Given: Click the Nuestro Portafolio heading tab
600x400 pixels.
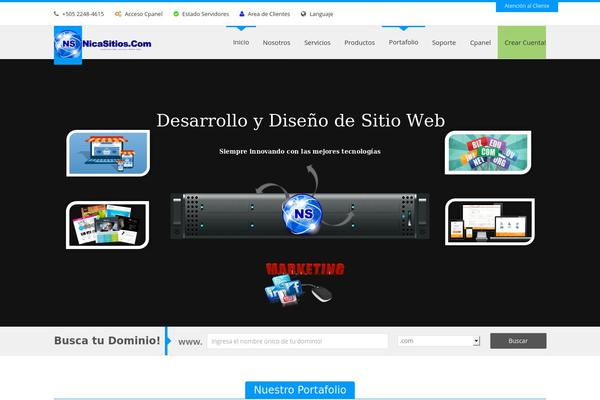Looking at the screenshot, I should [x=300, y=390].
